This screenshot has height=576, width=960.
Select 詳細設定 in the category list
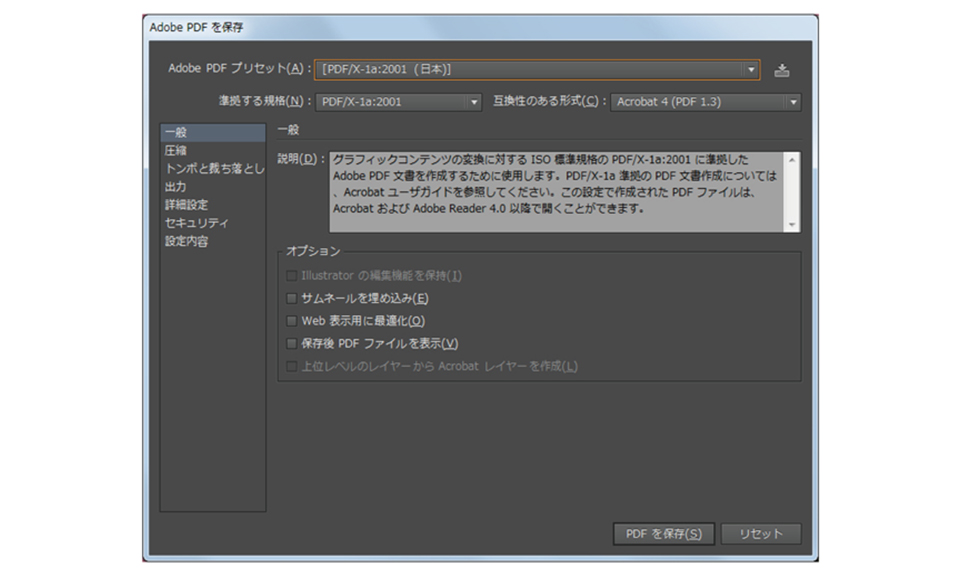pyautogui.click(x=212, y=204)
